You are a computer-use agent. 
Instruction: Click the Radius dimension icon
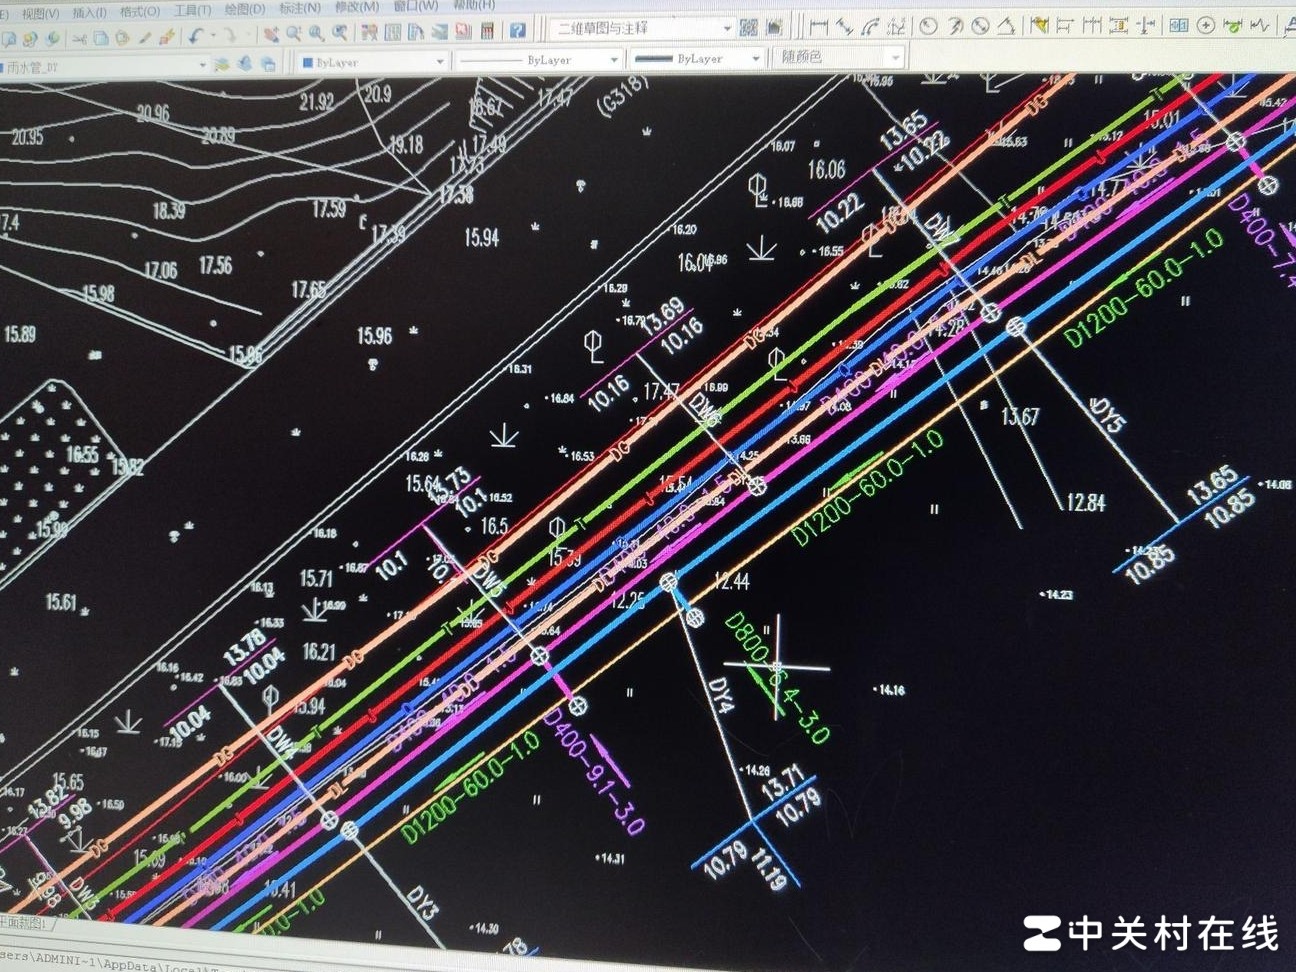coord(929,27)
